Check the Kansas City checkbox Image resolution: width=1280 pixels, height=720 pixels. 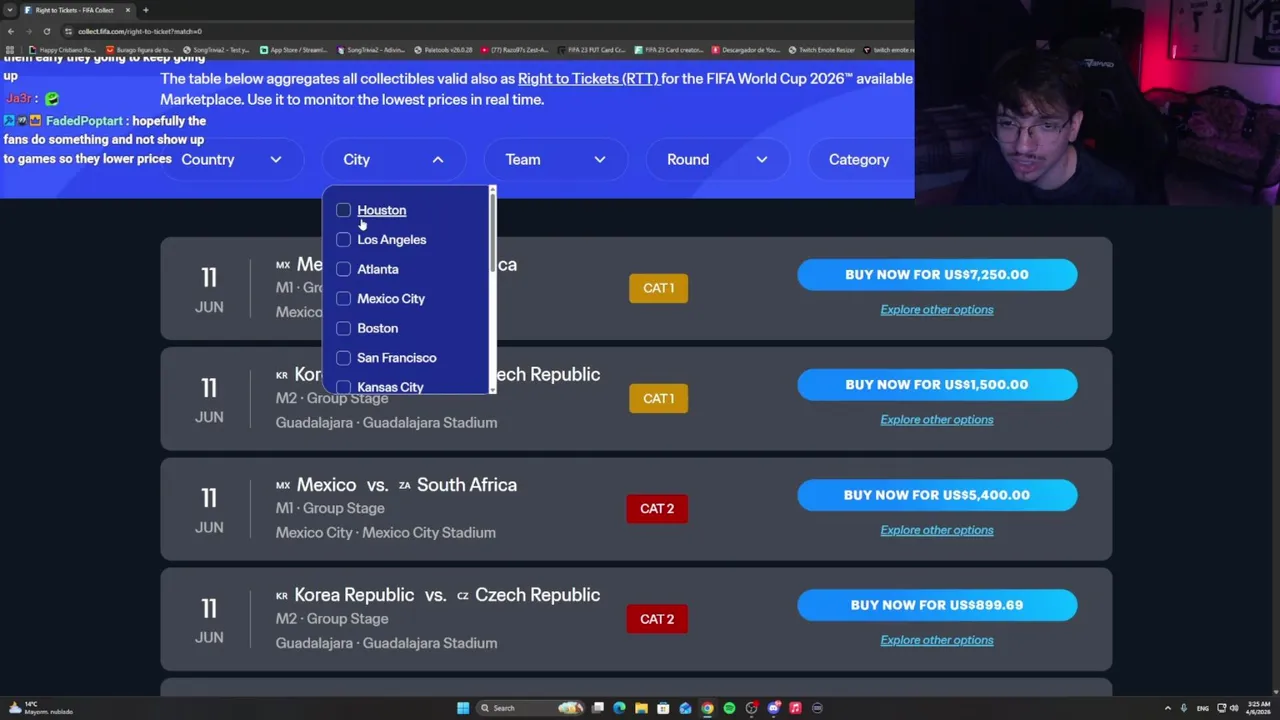(343, 387)
